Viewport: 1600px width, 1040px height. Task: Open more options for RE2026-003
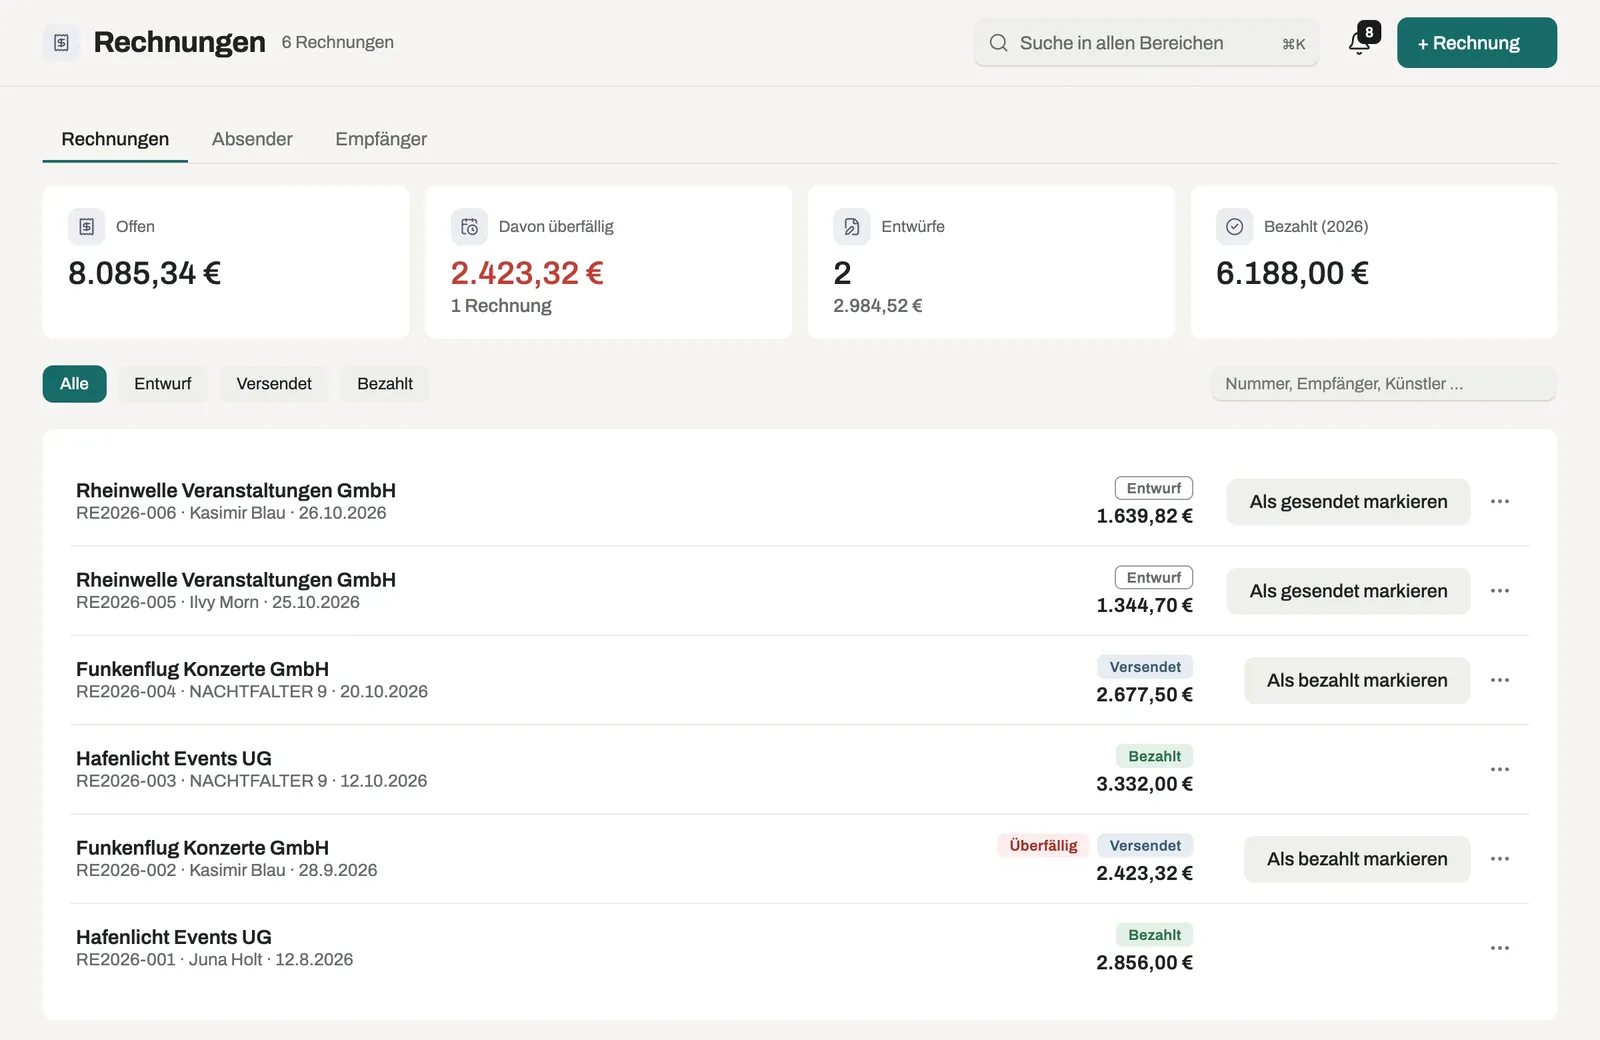[x=1500, y=770]
